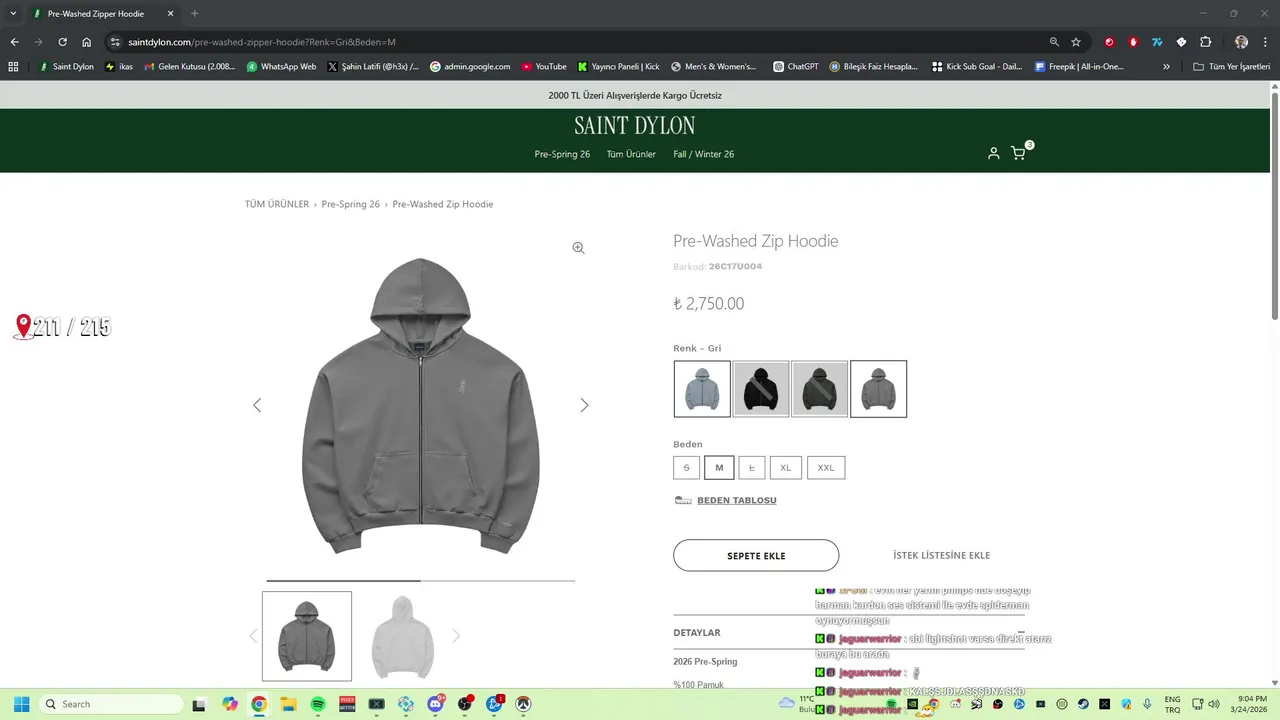The width and height of the screenshot is (1280, 720).
Task: Open the Fall / Winter 26 menu
Action: point(703,154)
